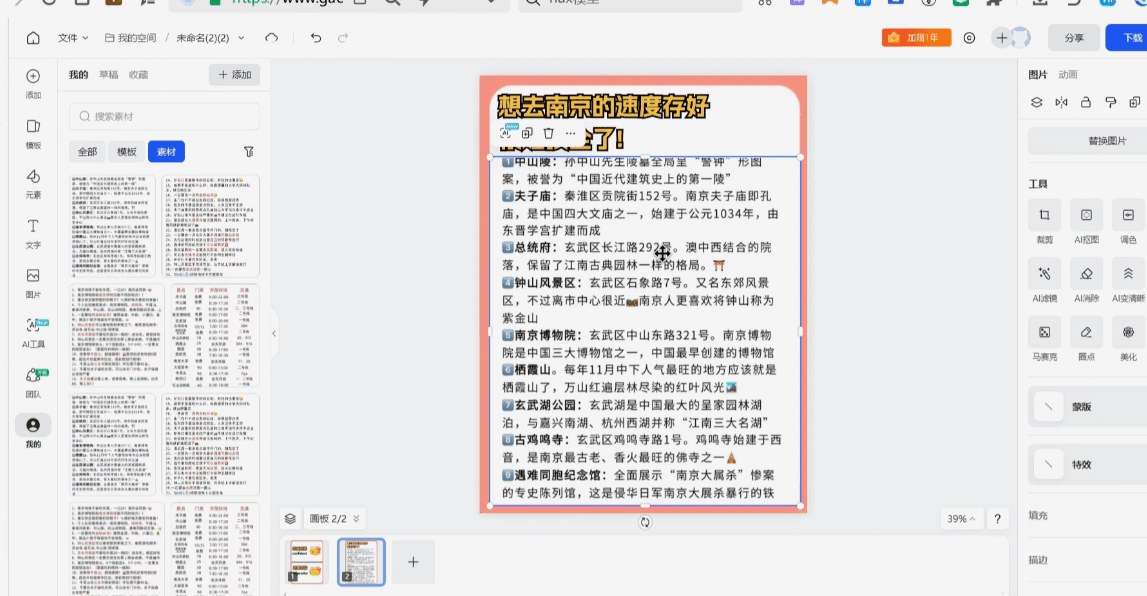Undo the last action
Screen dimensions: 1147x596
(316, 38)
